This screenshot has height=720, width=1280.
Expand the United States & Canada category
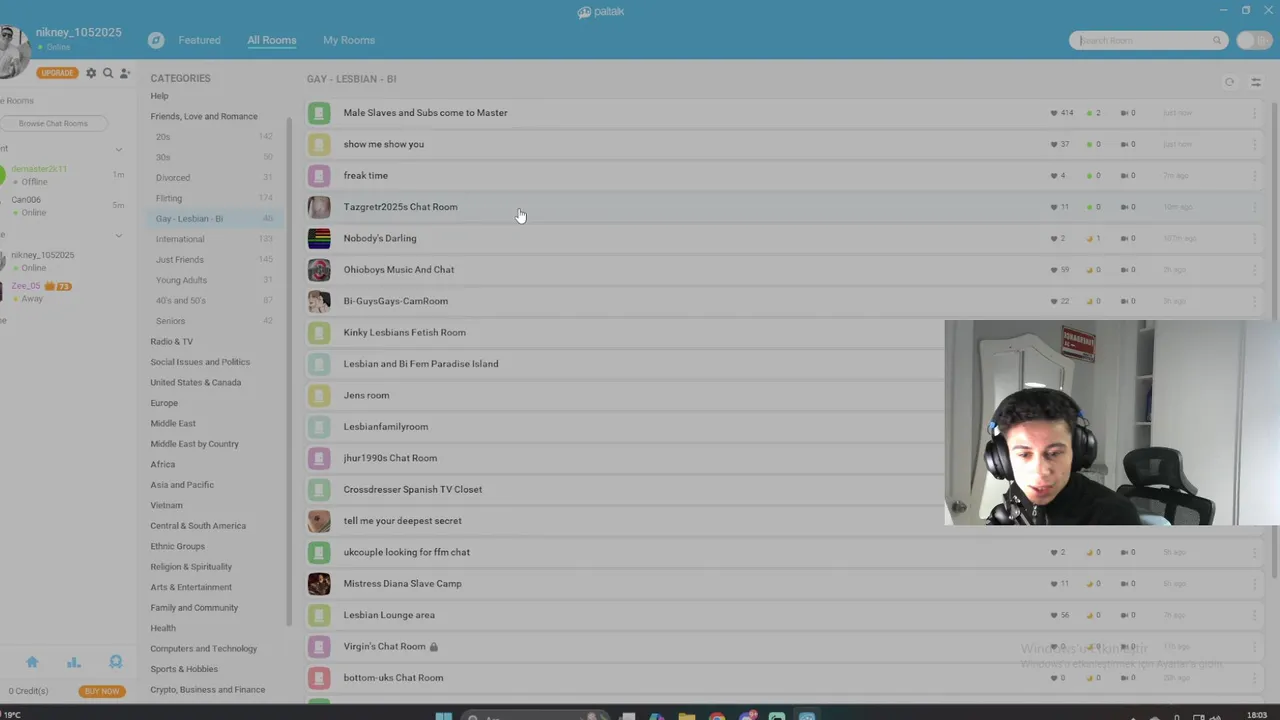point(195,383)
